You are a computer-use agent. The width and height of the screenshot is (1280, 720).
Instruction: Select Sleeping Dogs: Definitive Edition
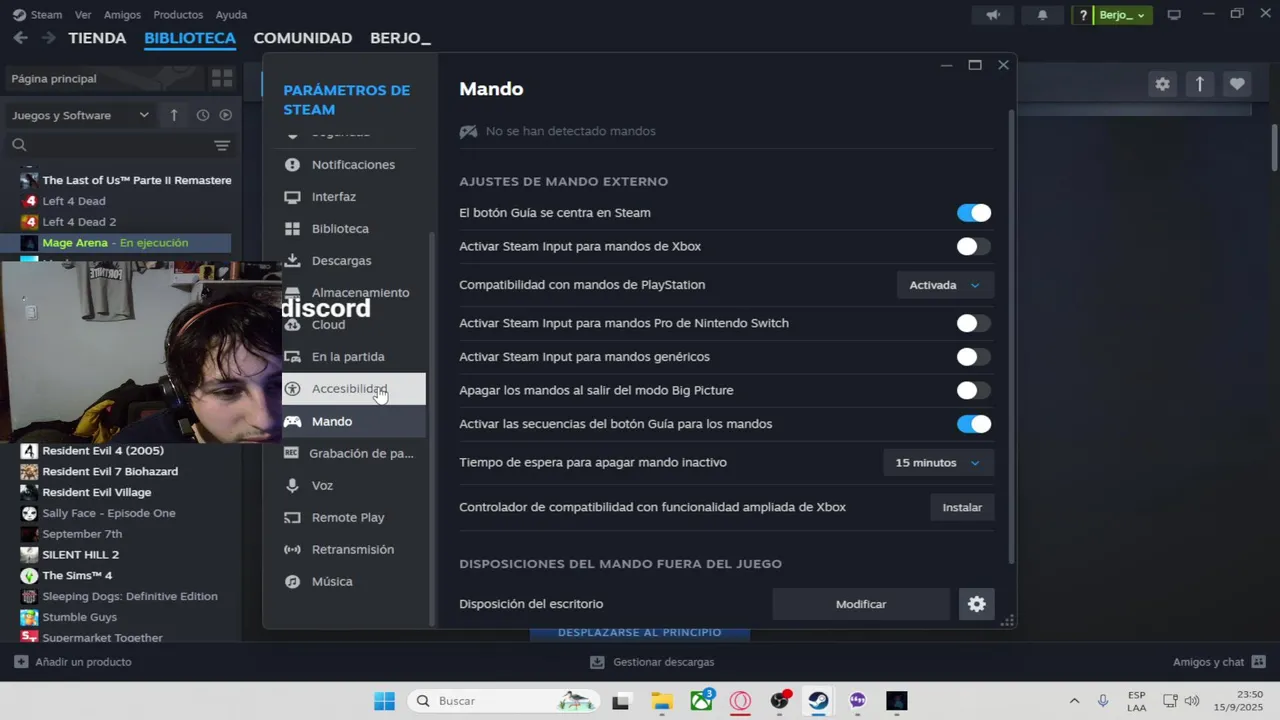130,596
